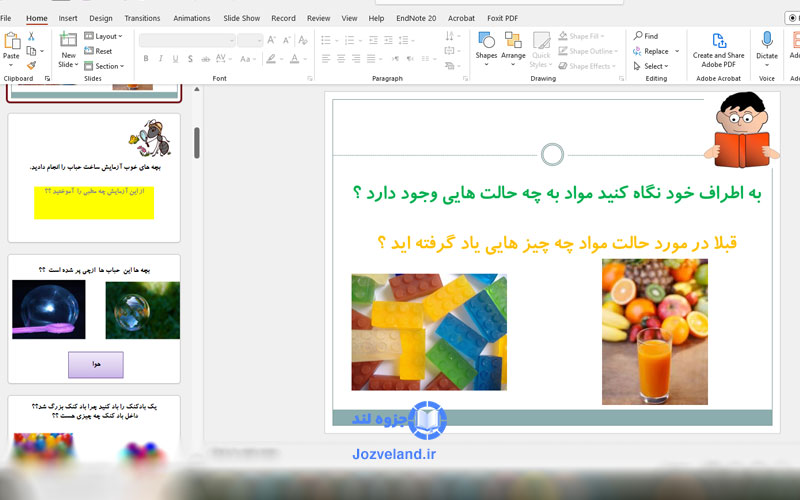Viewport: 800px width, 500px height.
Task: Open line spacing options
Action: [x=406, y=40]
